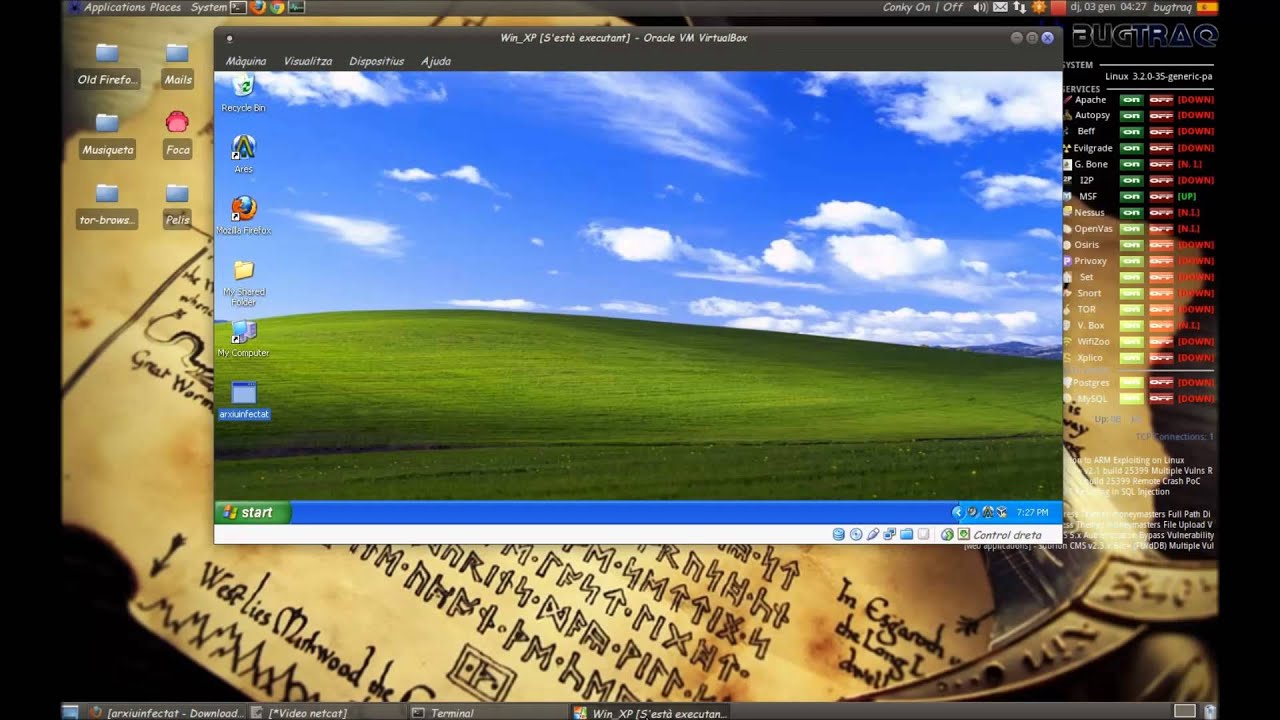This screenshot has height=720, width=1280.
Task: Open the Pelis folder on Linux desktop
Action: (177, 204)
